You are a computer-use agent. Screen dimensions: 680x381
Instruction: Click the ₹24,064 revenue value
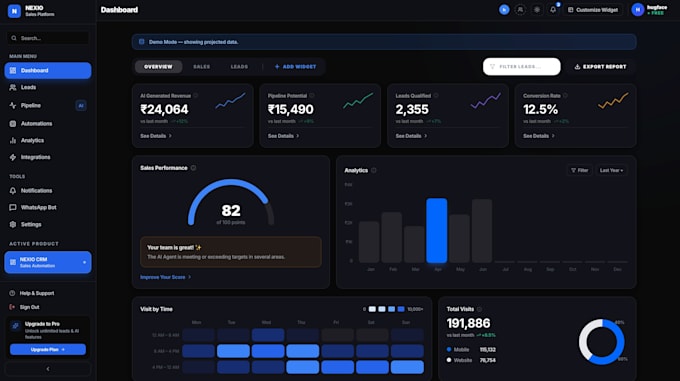[x=164, y=109]
